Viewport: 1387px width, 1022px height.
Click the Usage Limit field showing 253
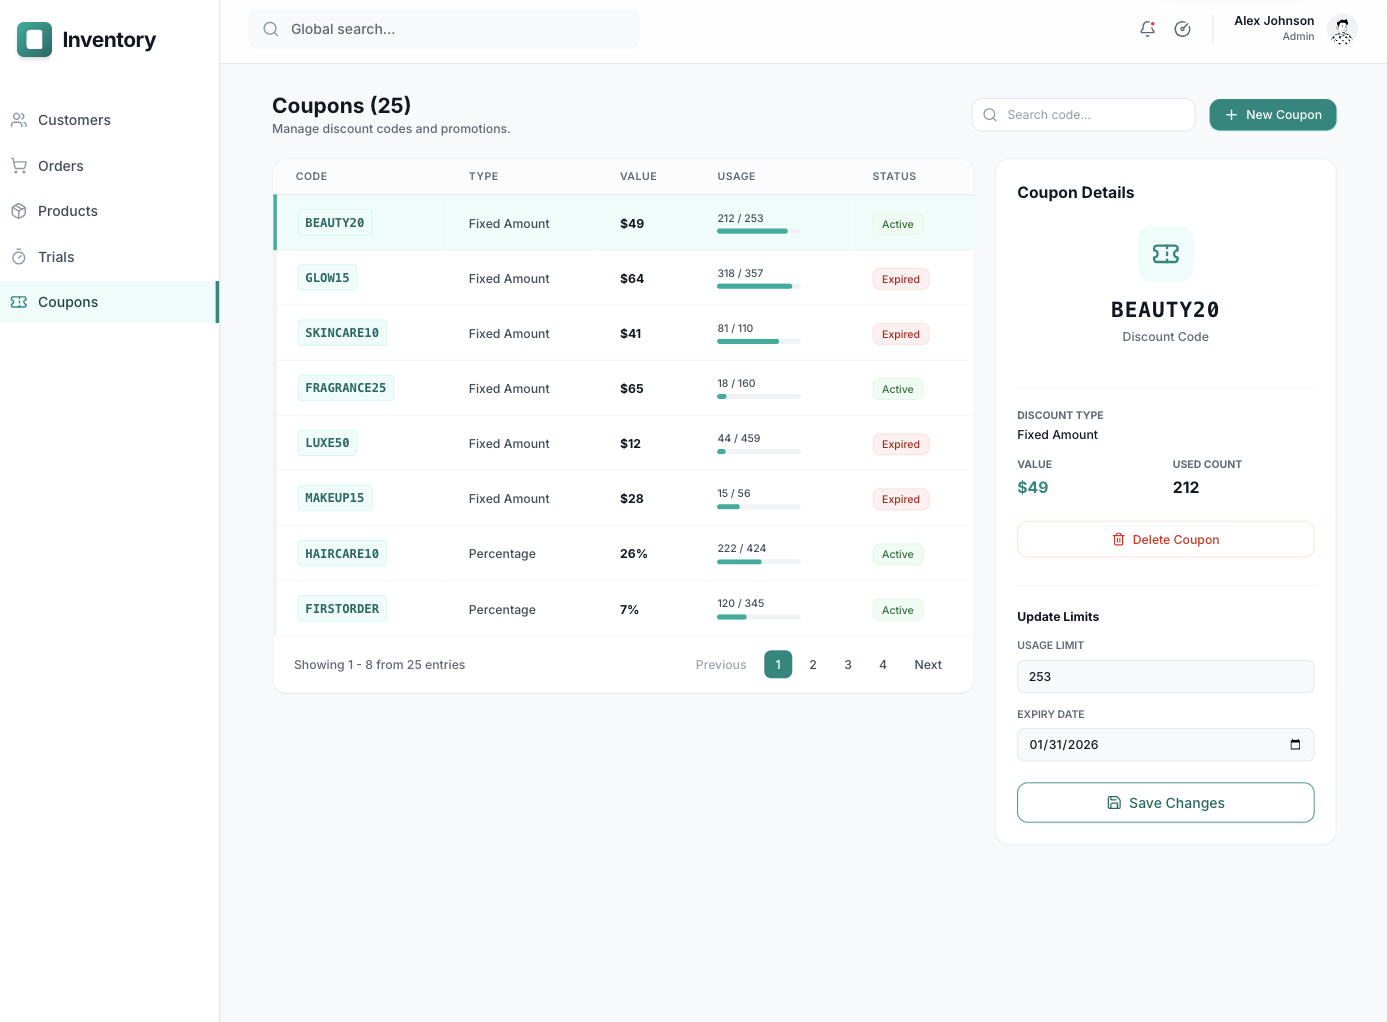[x=1166, y=677]
